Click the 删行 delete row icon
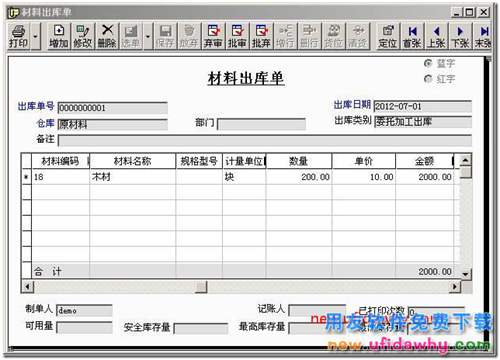The image size is (500, 360). click(309, 36)
